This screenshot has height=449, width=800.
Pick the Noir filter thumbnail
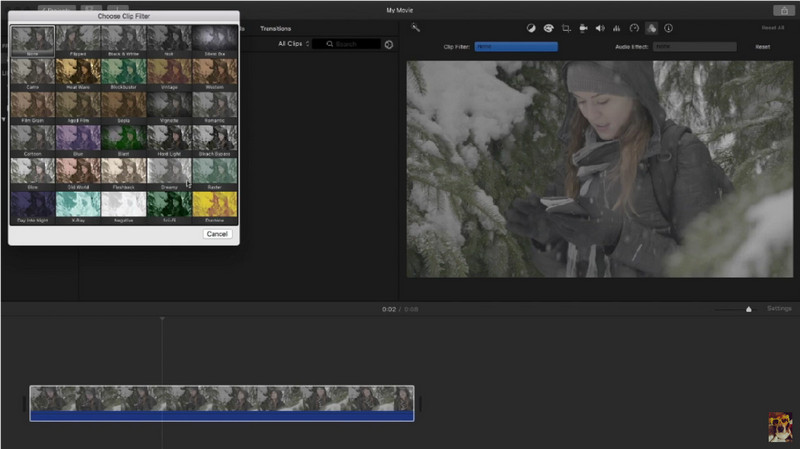click(169, 41)
